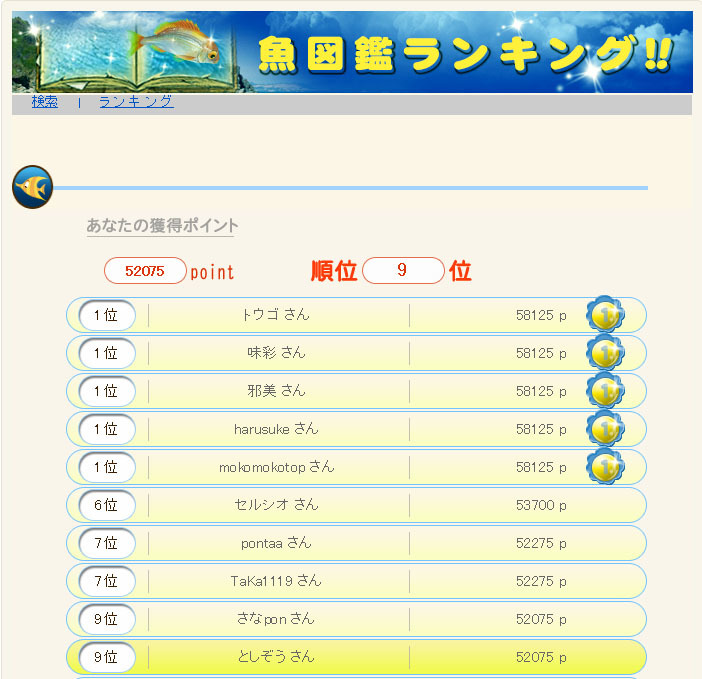Click the round tropical fish icon
Viewport: 702px width, 679px height.
pos(32,187)
